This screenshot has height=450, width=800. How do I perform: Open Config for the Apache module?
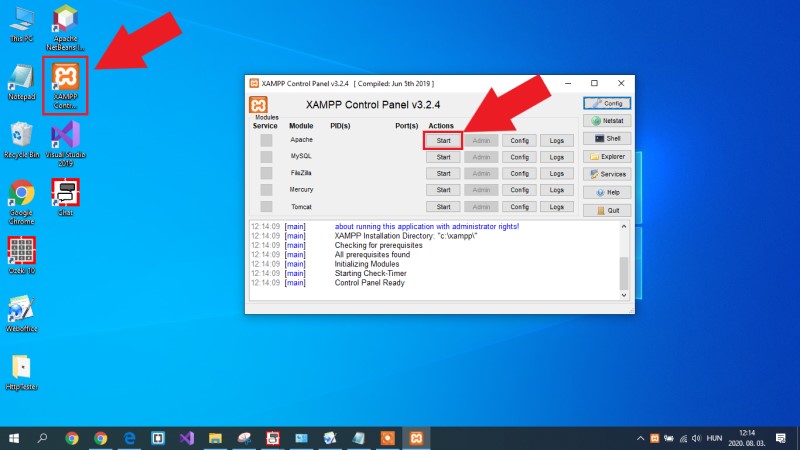519,140
